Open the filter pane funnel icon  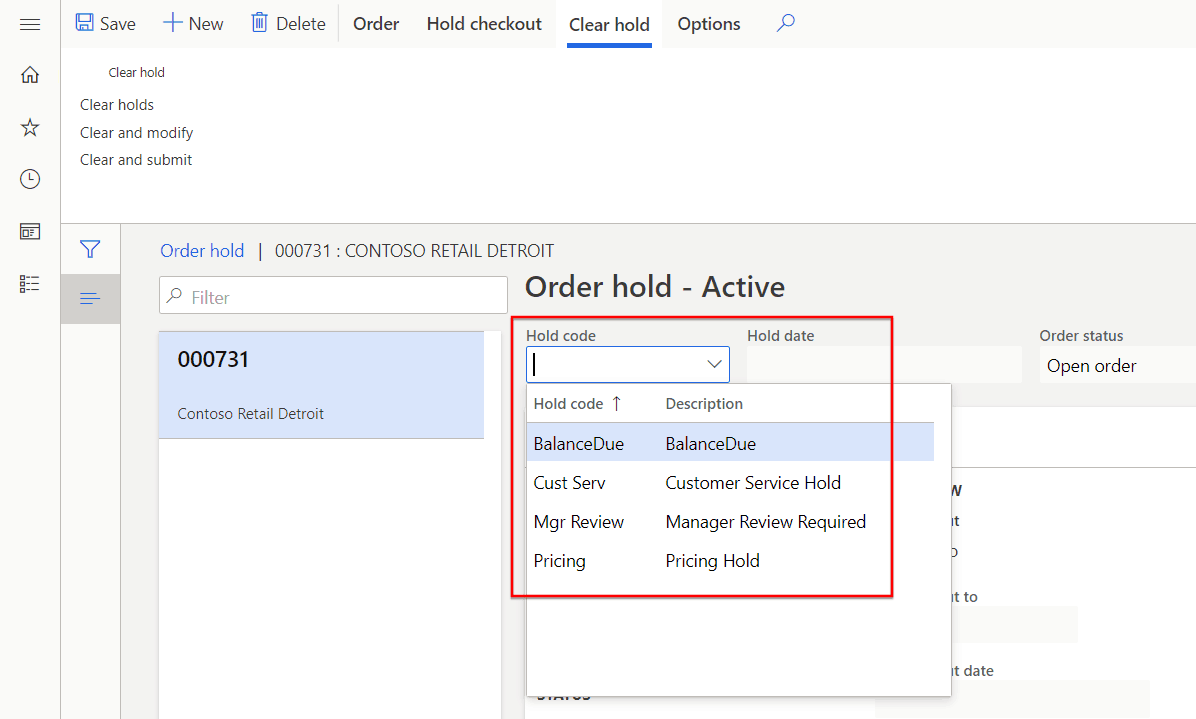90,249
